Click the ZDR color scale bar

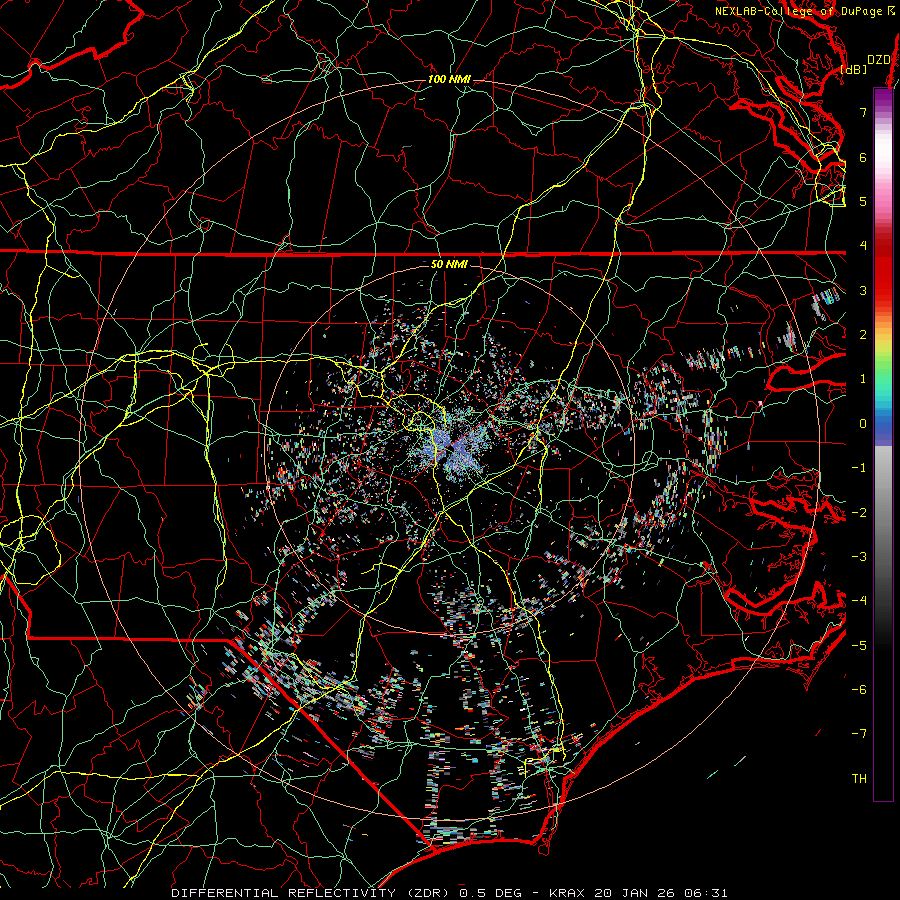tap(883, 444)
